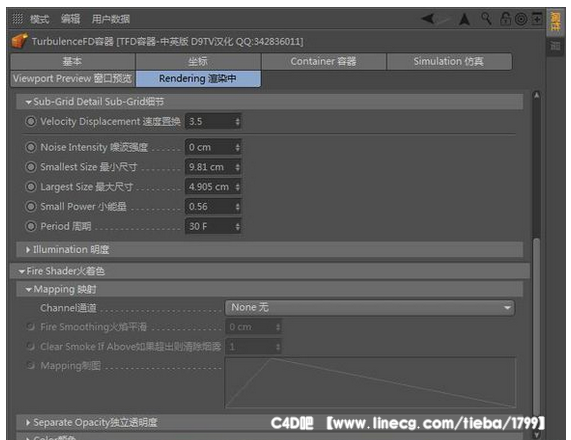Toggle Clear Smoke If Above animation circle
This screenshot has width=571, height=440.
tap(31, 345)
